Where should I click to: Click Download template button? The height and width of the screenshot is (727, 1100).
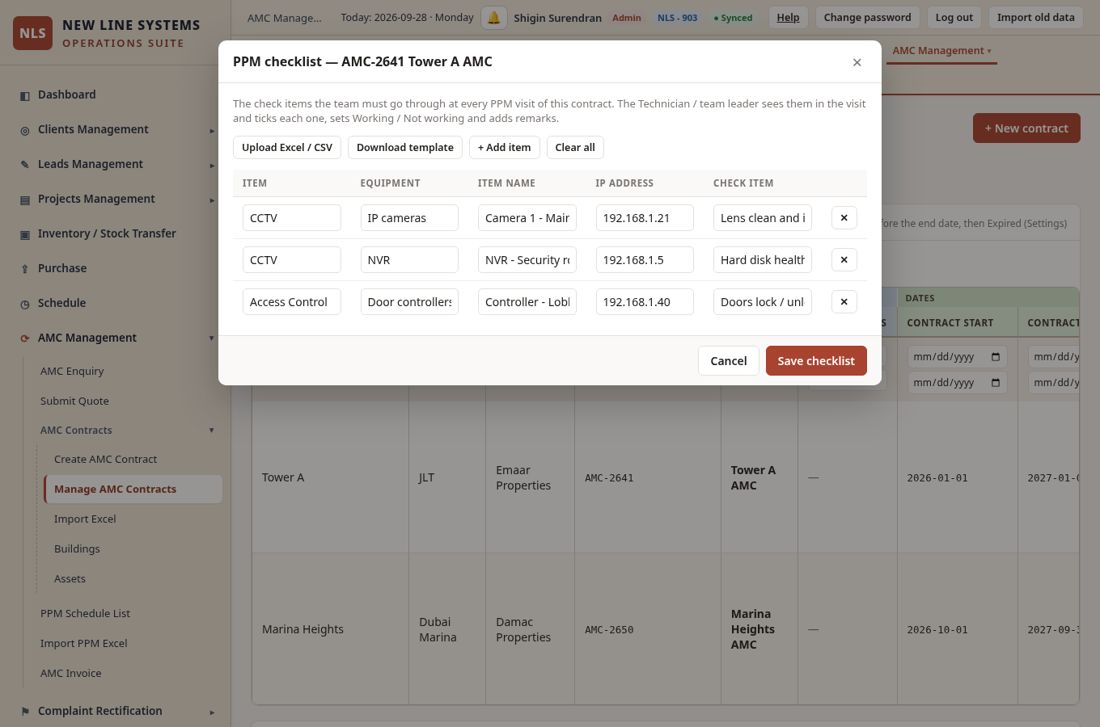[405, 147]
